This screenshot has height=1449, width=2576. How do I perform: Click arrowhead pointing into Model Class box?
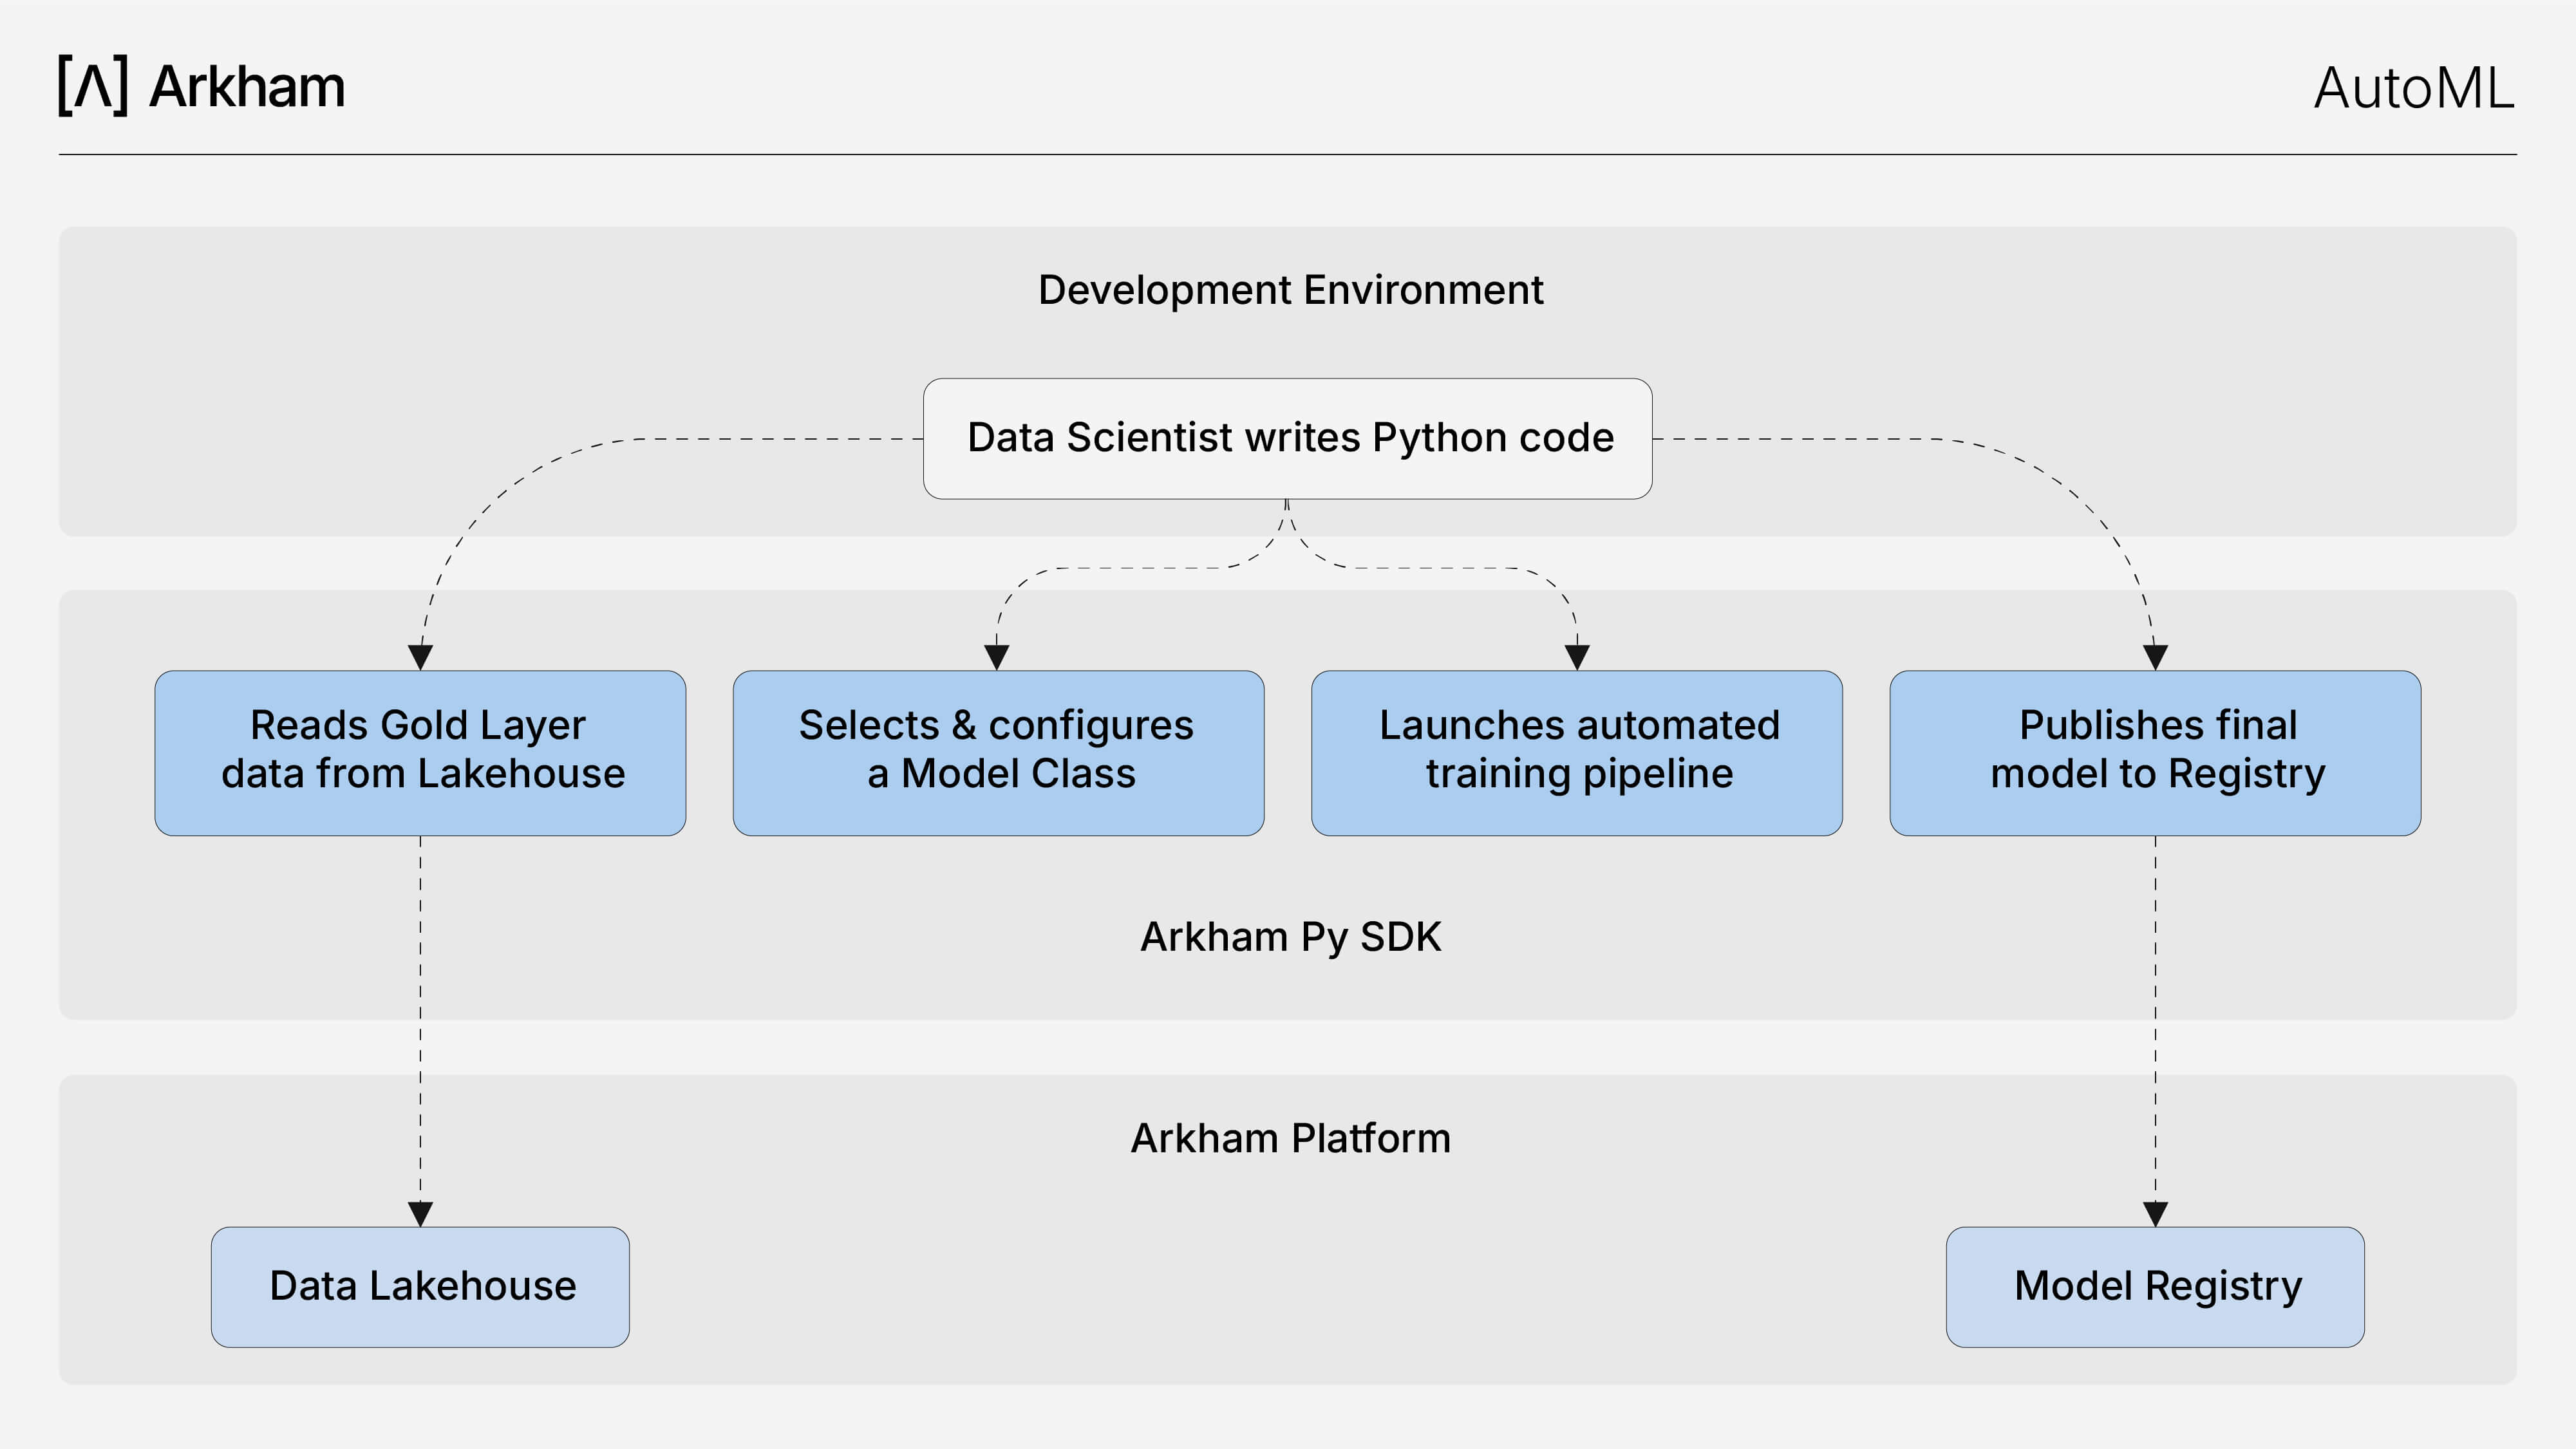[x=997, y=657]
